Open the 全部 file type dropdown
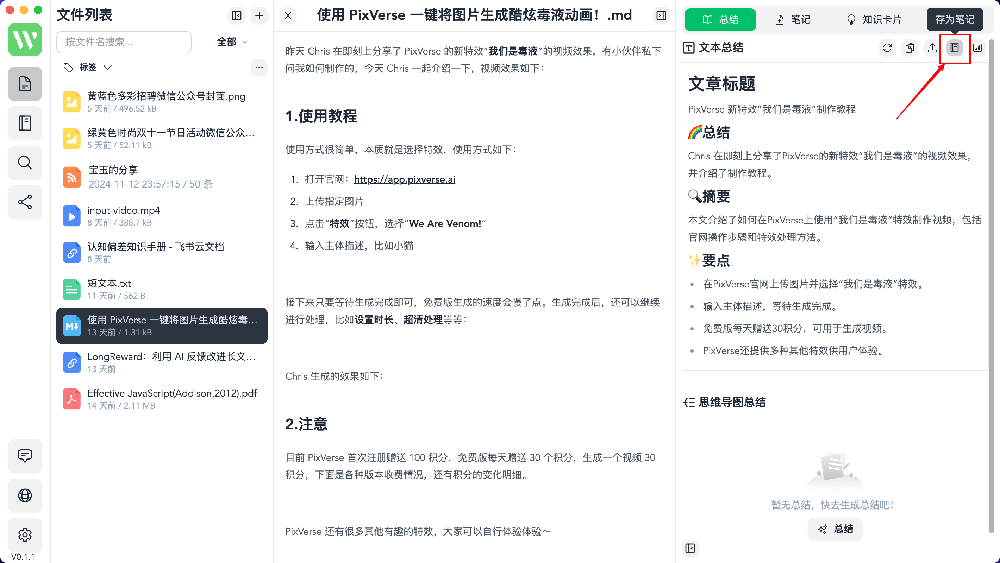The image size is (1000, 563). tap(232, 42)
